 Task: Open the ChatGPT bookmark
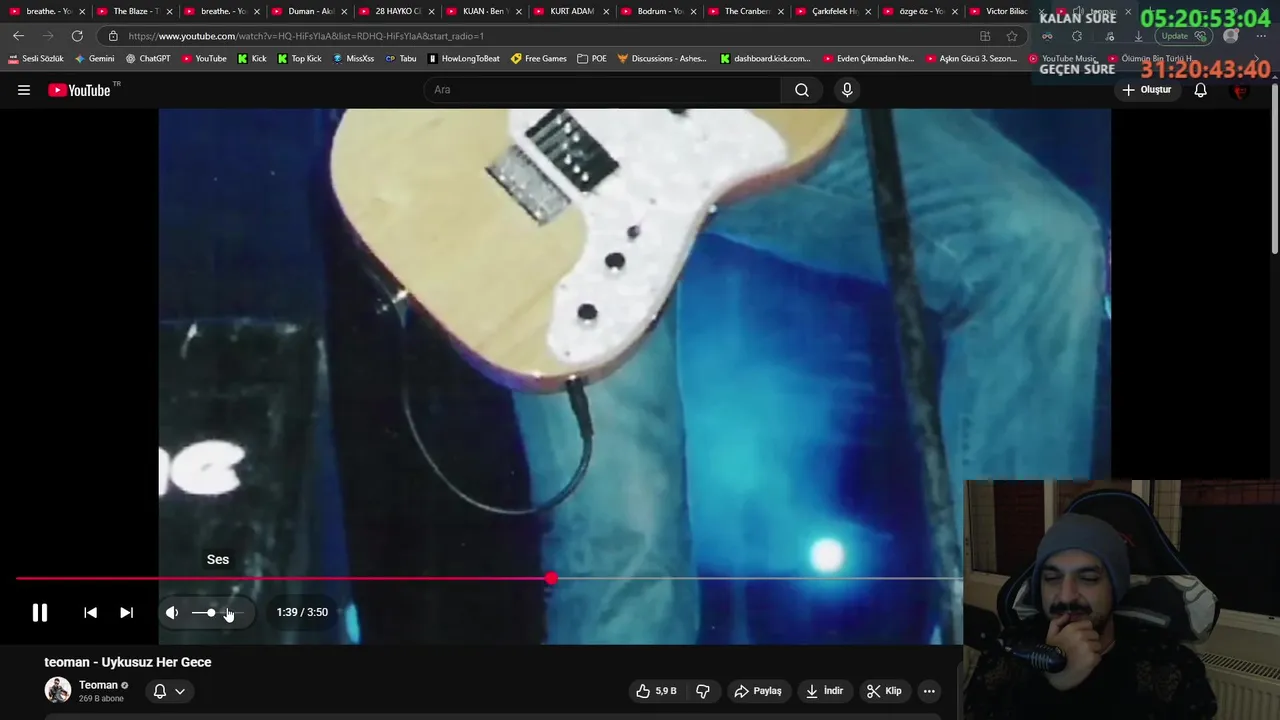[x=148, y=59]
